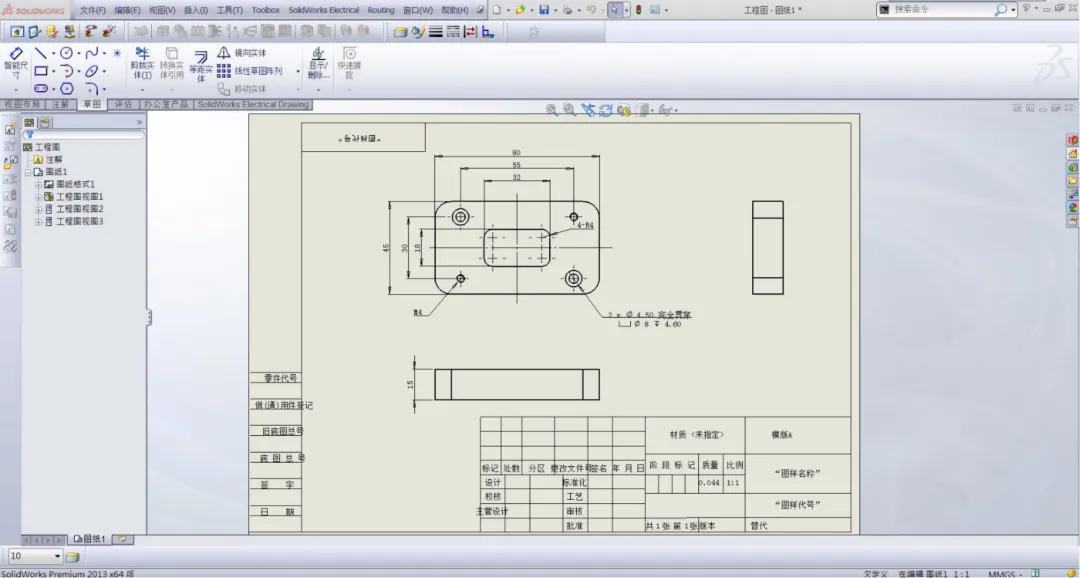This screenshot has width=1080, height=578.
Task: Open the 插入(I) menu
Action: [196, 10]
